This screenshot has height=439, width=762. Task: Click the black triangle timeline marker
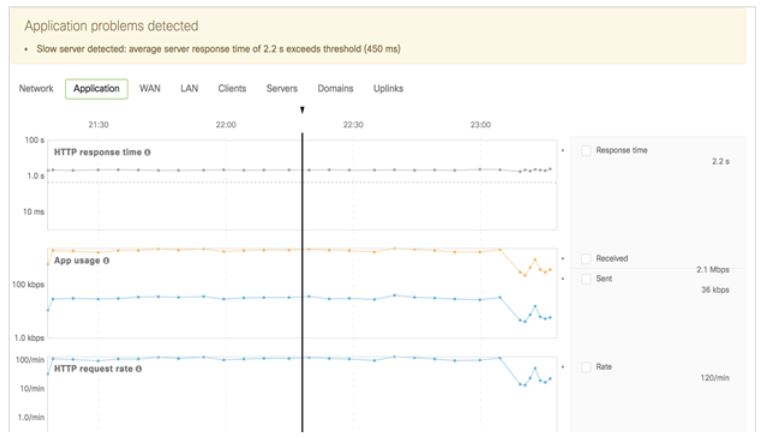(302, 110)
